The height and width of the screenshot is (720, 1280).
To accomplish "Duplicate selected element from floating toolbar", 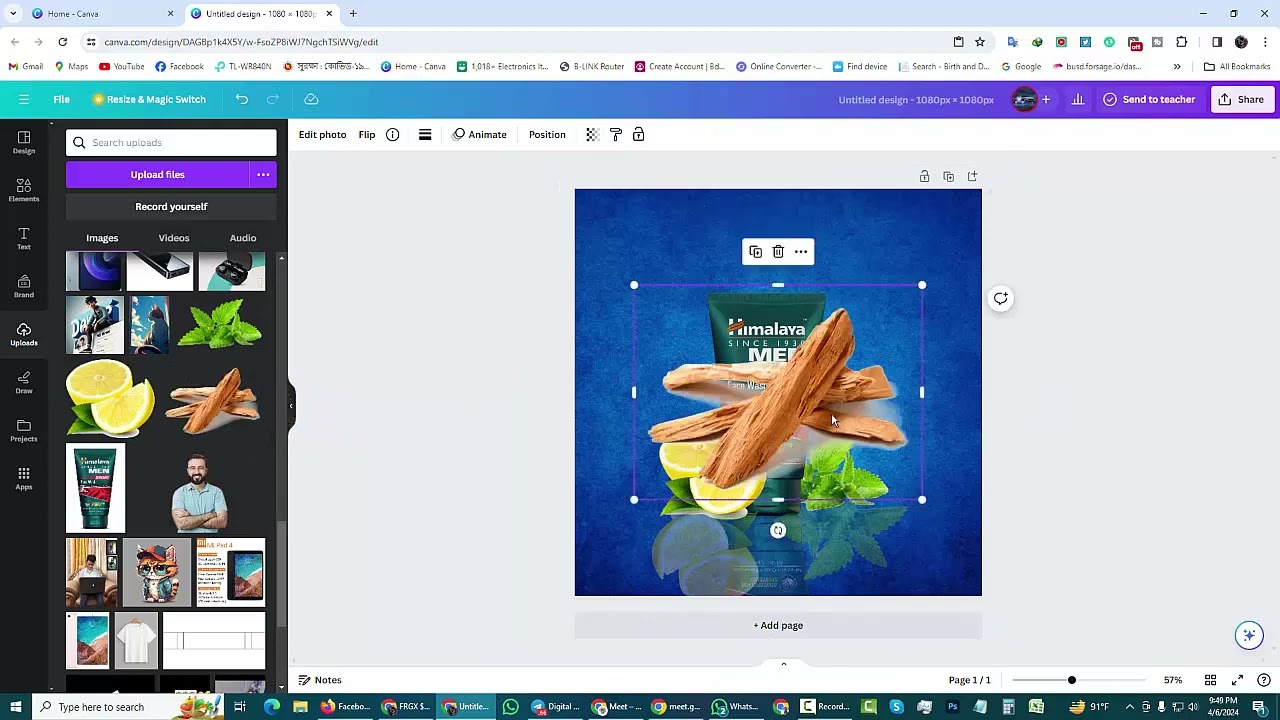I will click(x=755, y=252).
